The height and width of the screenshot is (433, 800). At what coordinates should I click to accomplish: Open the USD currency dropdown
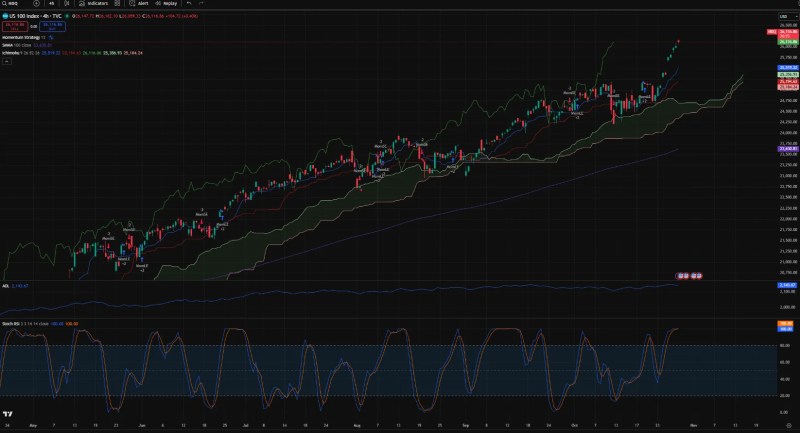[788, 17]
